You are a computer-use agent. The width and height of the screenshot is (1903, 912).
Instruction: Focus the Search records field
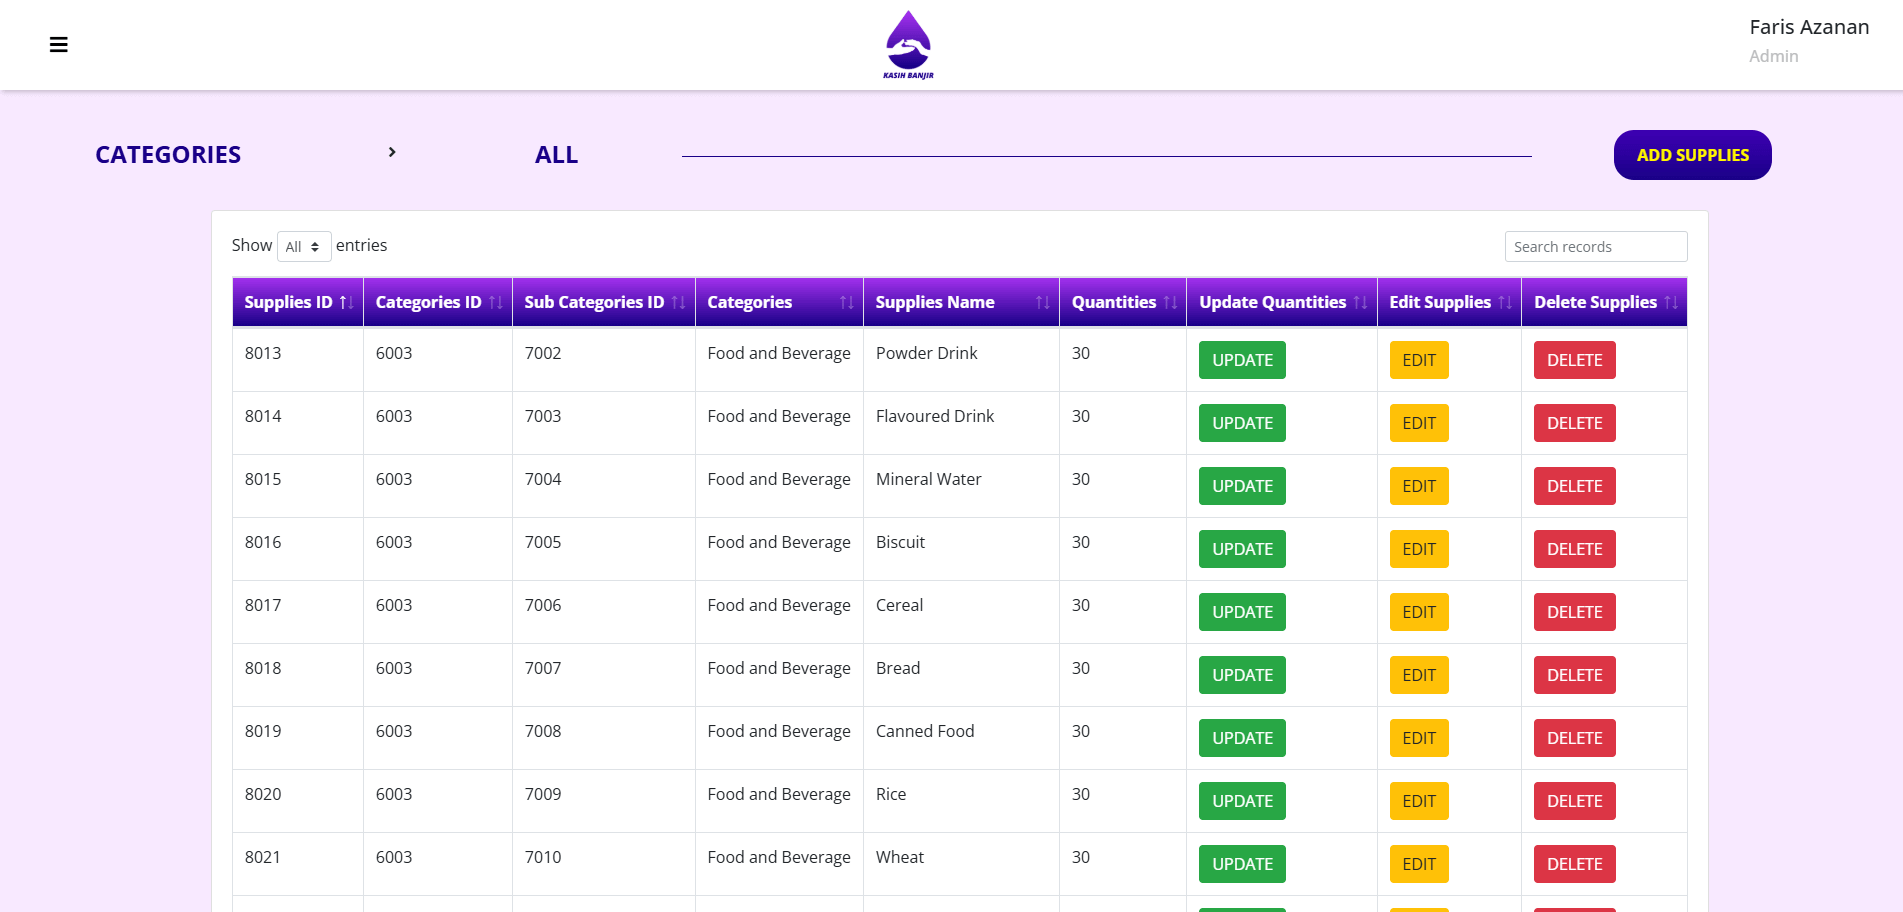1595,247
